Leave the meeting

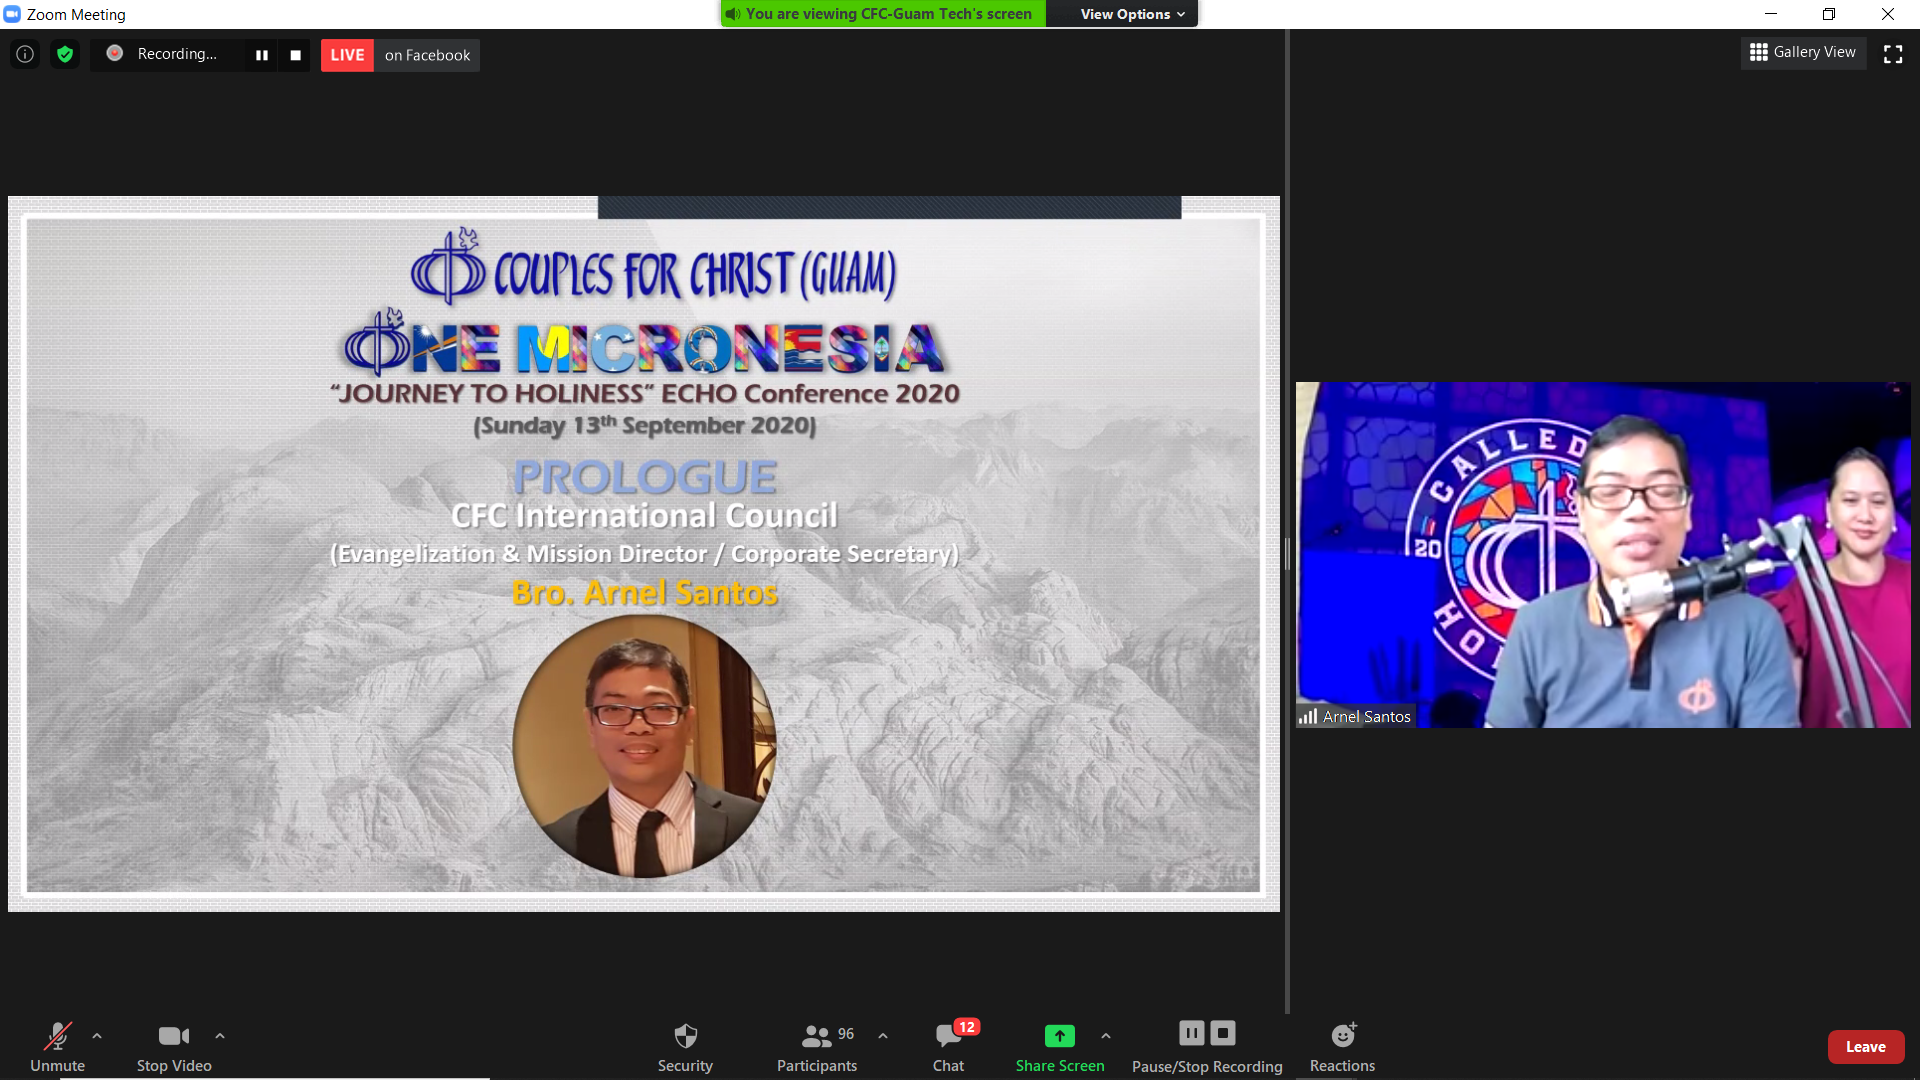tap(1866, 1047)
